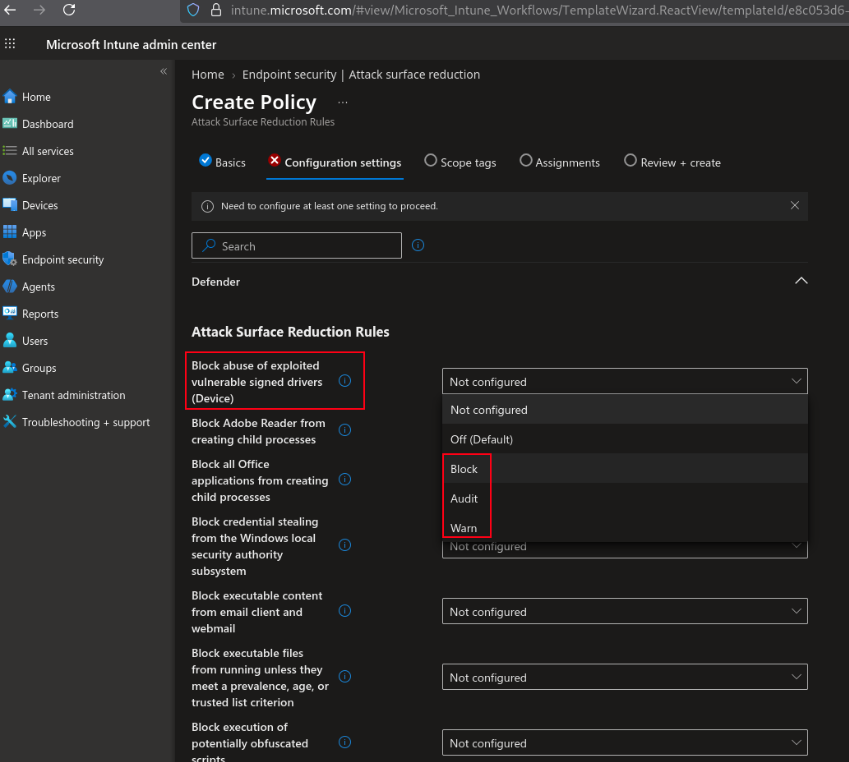Viewport: 849px width, 762px height.
Task: Select Off (Default) option
Action: pos(625,439)
